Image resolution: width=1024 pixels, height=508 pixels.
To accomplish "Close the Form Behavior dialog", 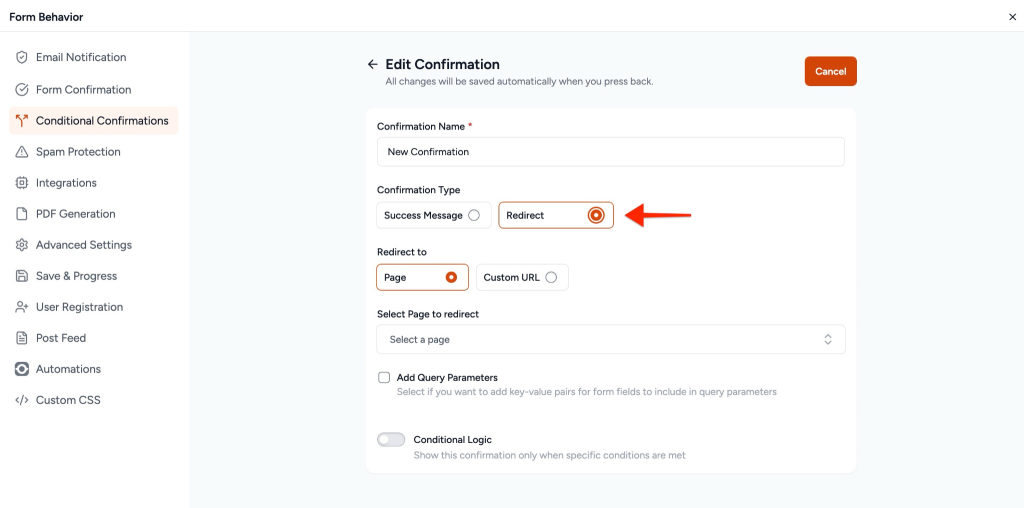I will click(x=1012, y=17).
